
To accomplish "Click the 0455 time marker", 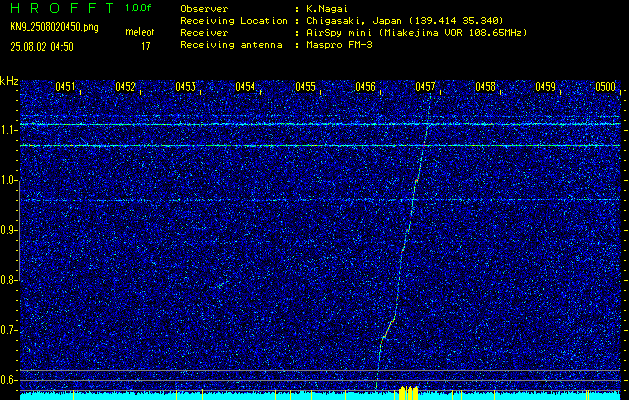I will pyautogui.click(x=305, y=86).
